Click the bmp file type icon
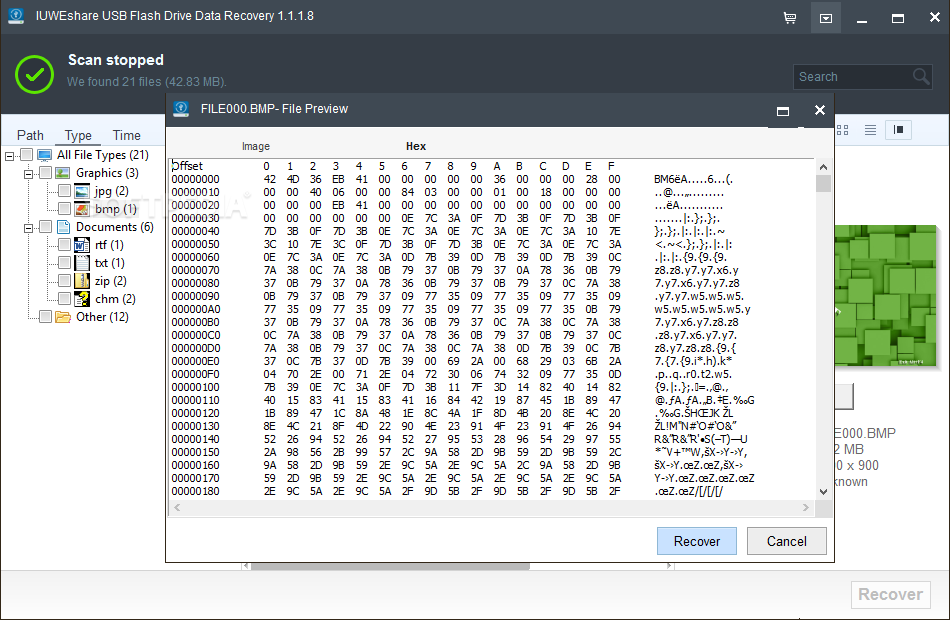This screenshot has width=950, height=620. coord(82,209)
